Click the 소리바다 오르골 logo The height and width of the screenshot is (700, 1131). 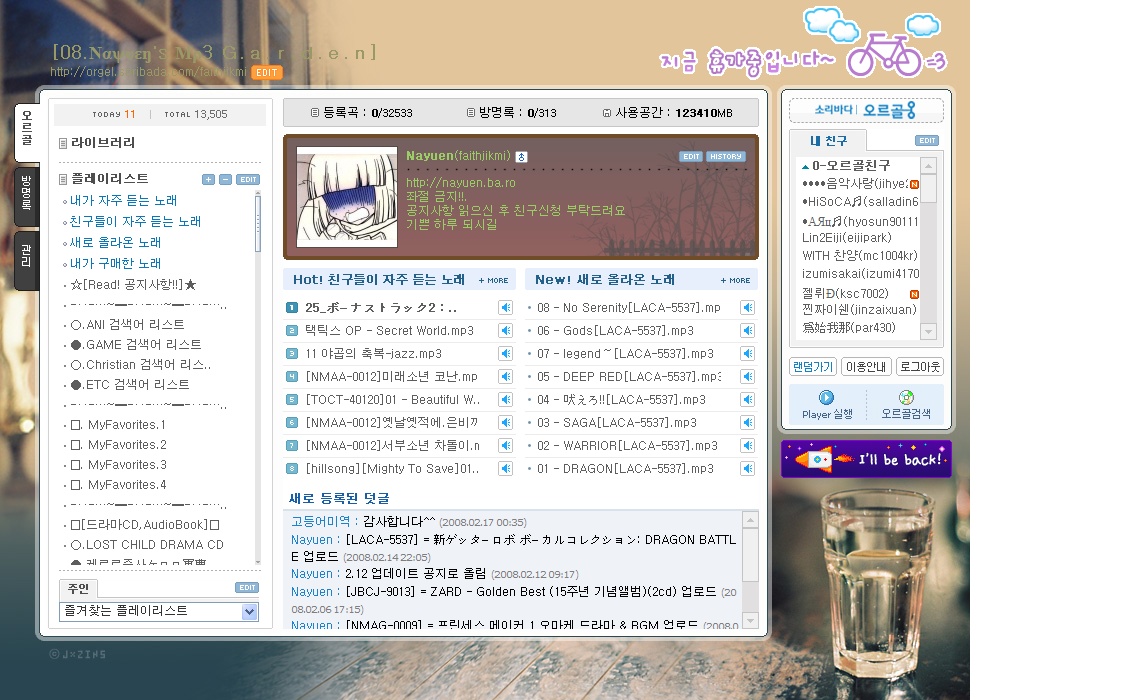pyautogui.click(x=866, y=110)
